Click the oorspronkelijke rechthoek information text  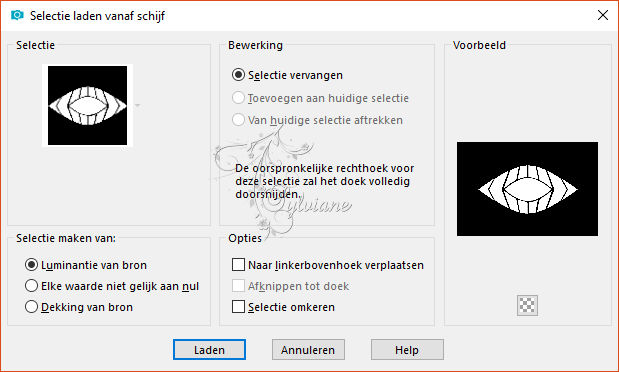click(325, 181)
